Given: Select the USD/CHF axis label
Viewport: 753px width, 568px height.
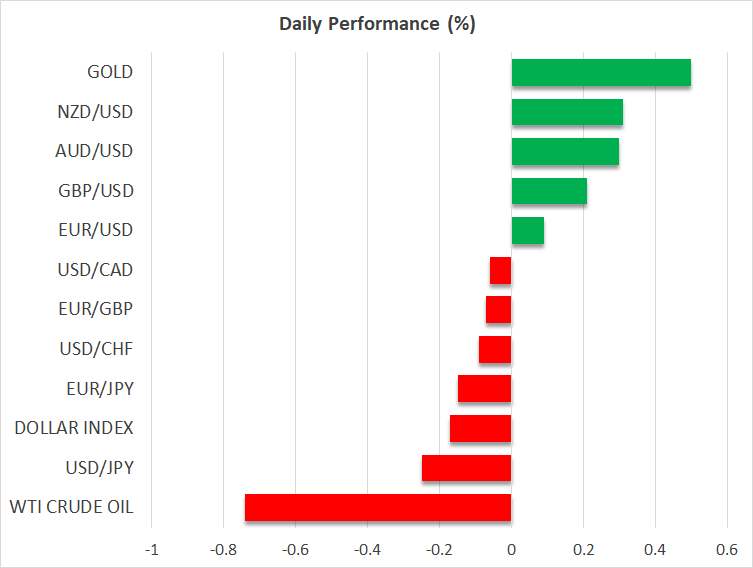Looking at the screenshot, I should 97,349.
